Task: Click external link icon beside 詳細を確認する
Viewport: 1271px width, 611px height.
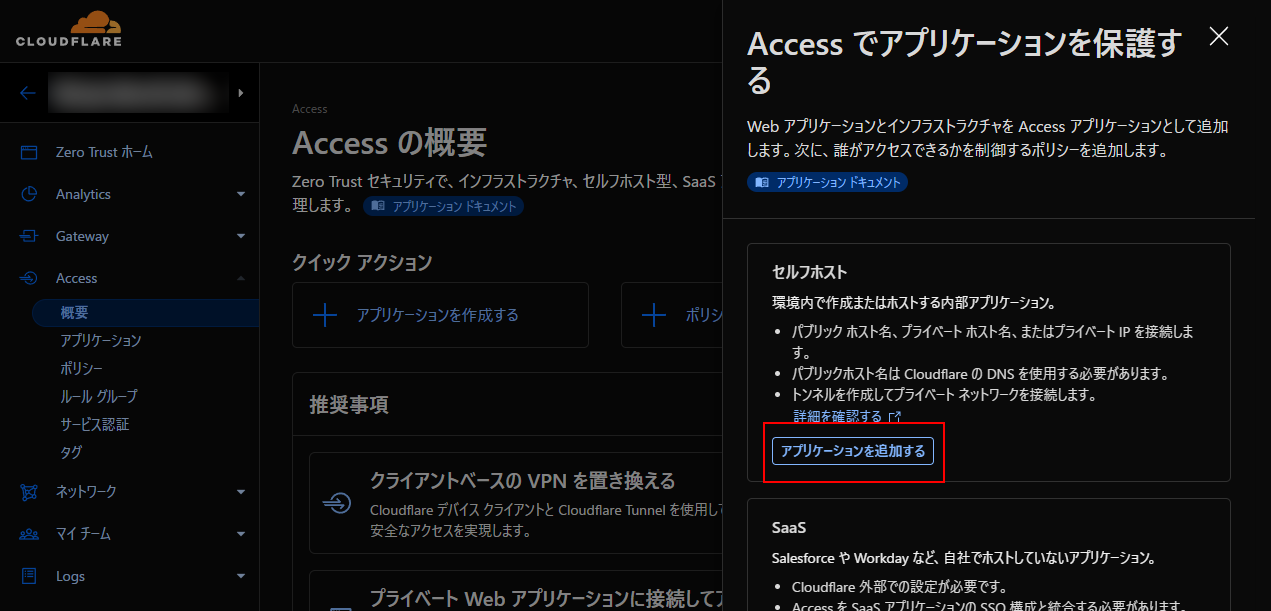Action: click(x=895, y=417)
